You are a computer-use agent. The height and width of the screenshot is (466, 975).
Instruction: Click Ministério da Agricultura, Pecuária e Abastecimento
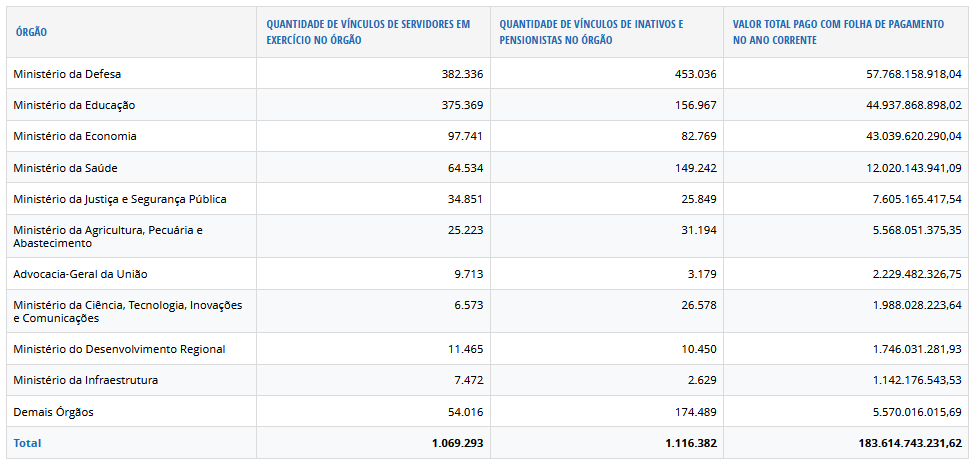[107, 236]
